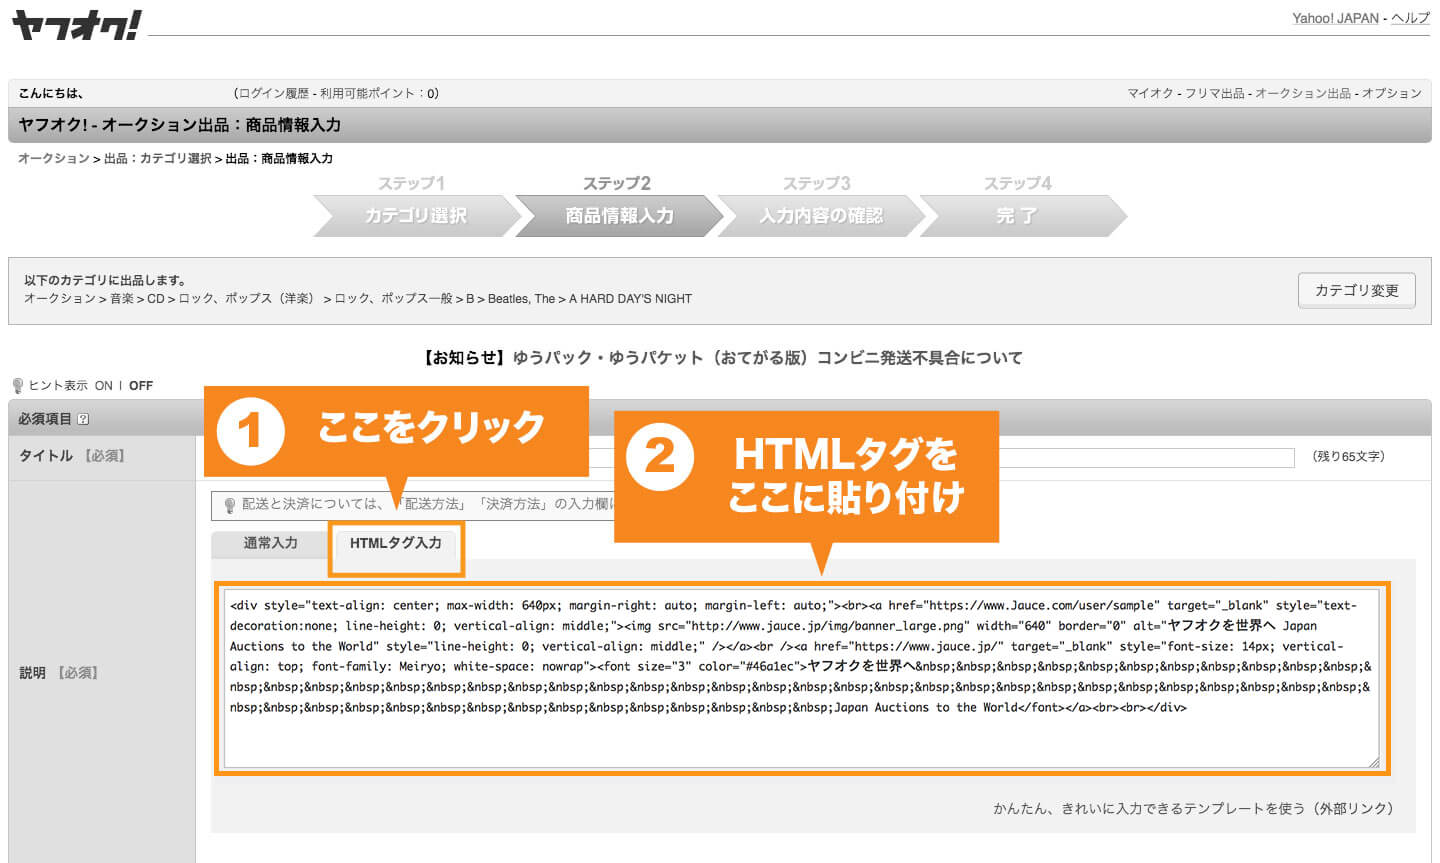Click the オークション breadcrumb link
The image size is (1440, 863).
[x=53, y=158]
